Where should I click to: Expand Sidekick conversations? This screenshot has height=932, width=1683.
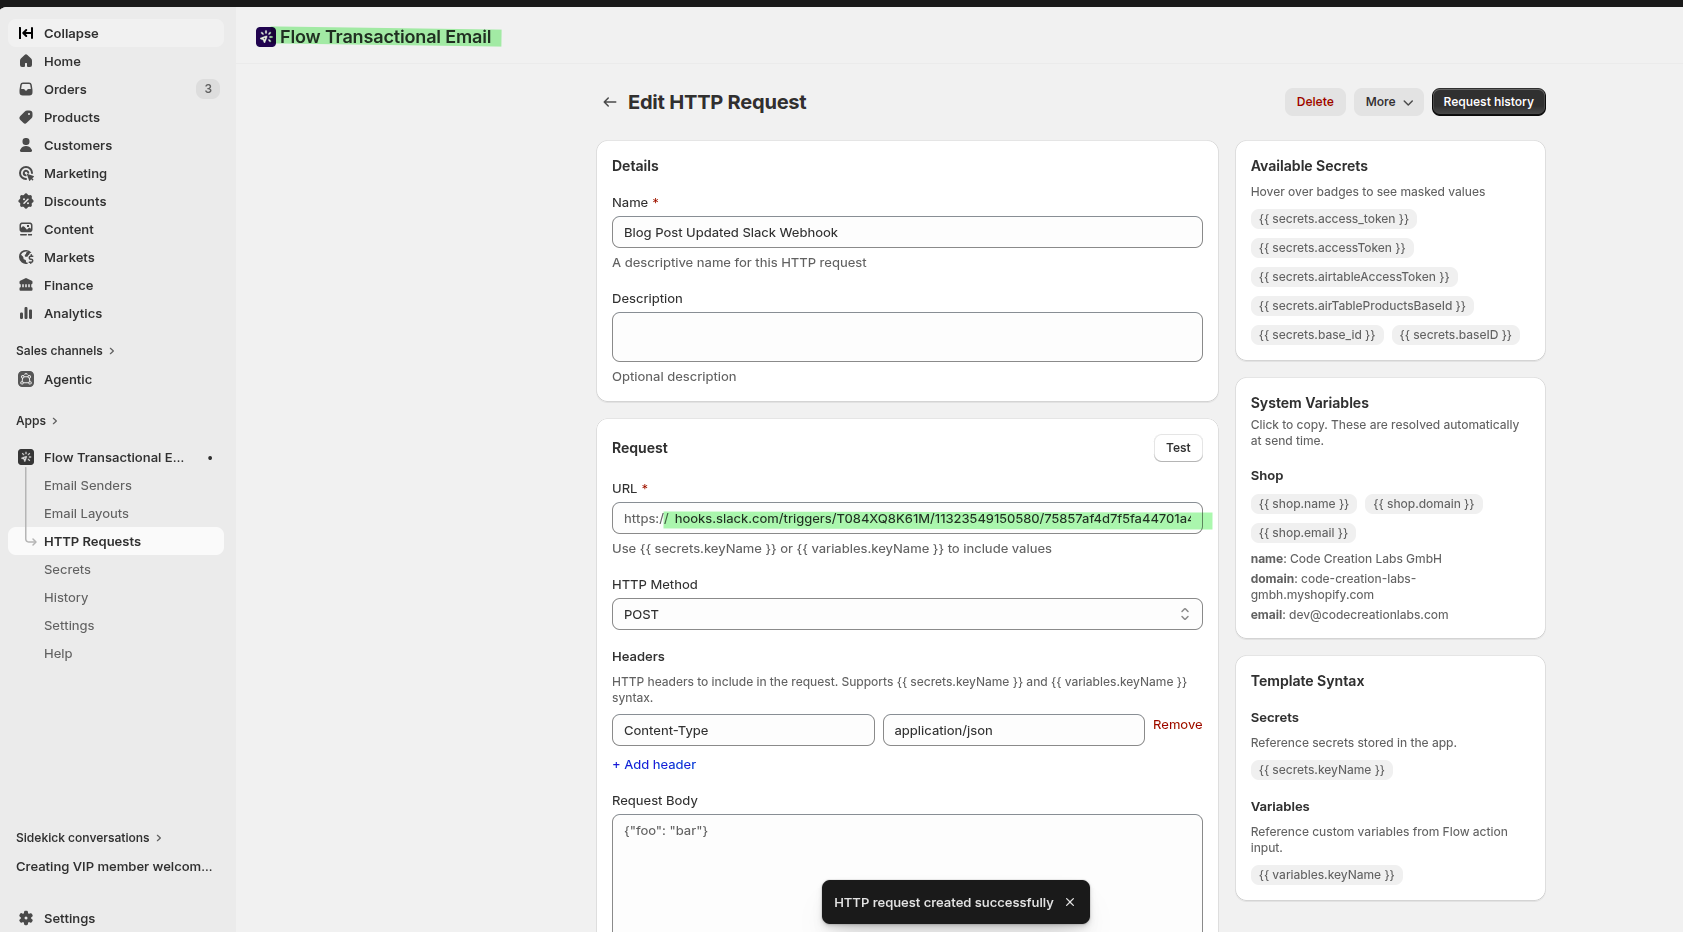coord(89,838)
